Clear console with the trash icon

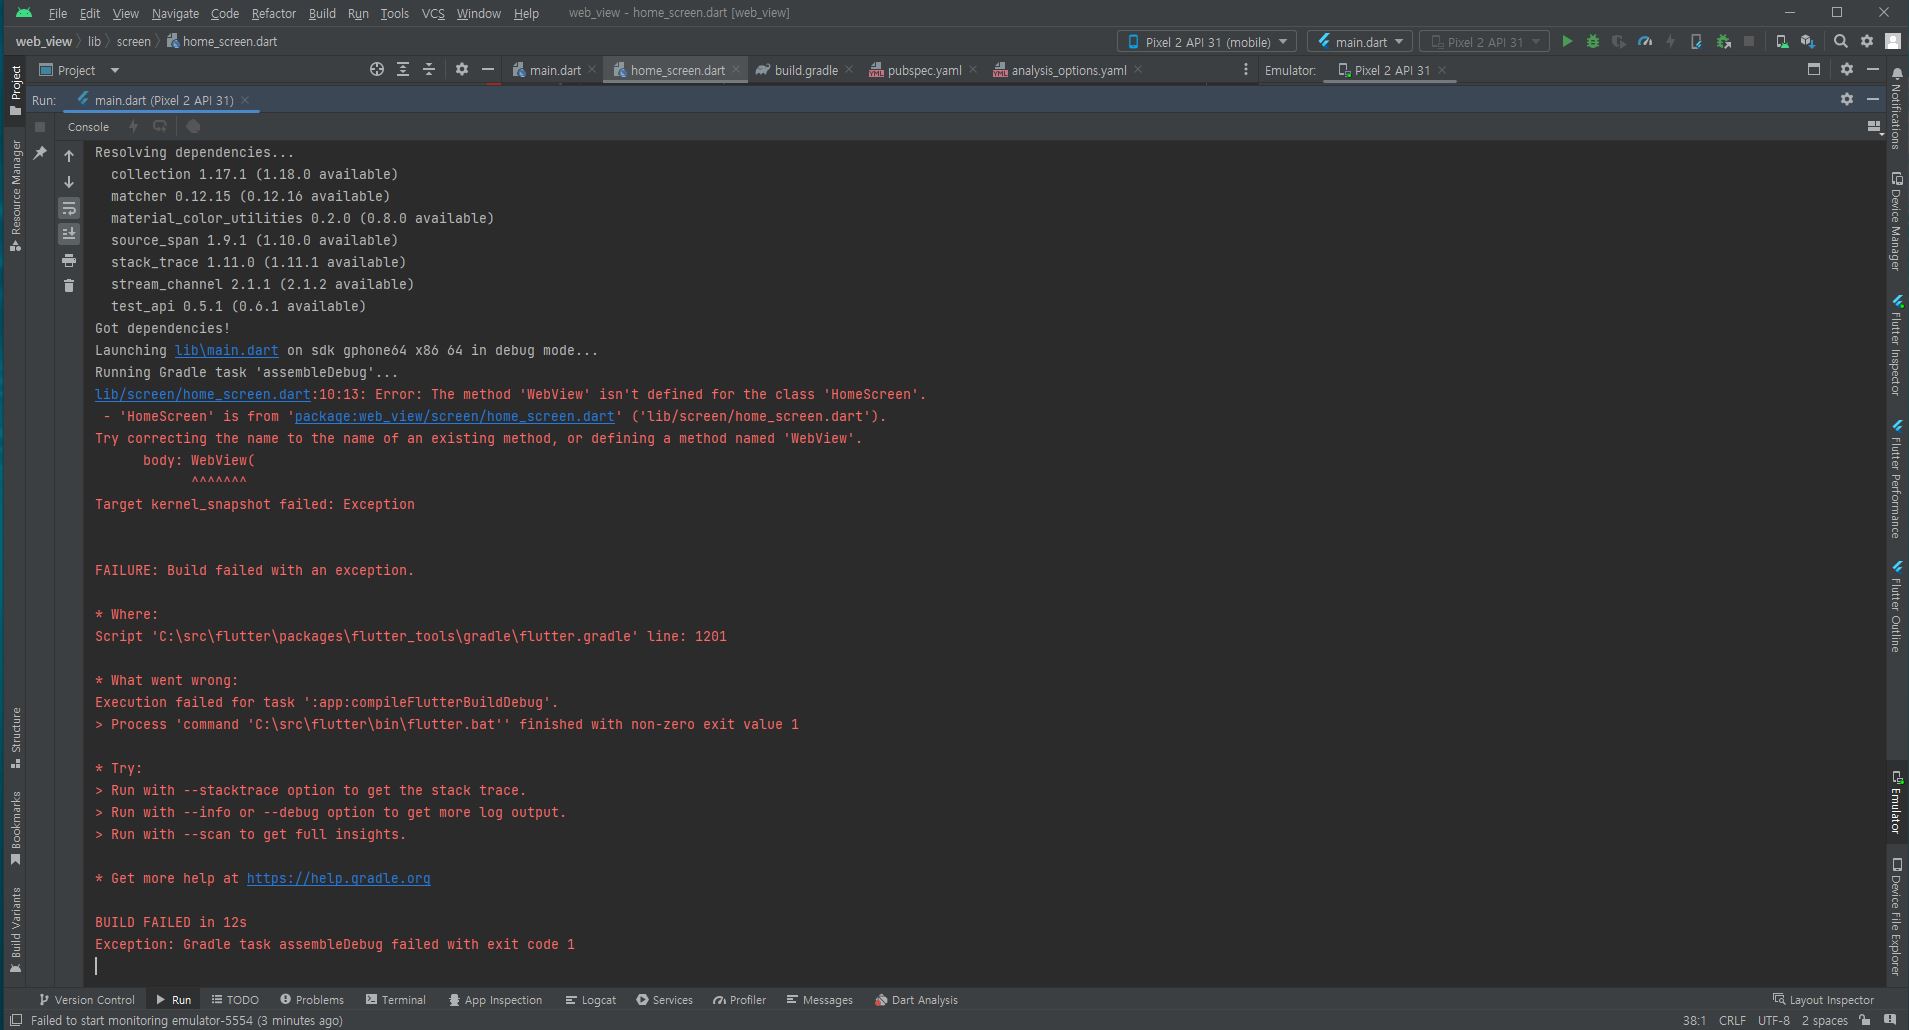click(69, 286)
